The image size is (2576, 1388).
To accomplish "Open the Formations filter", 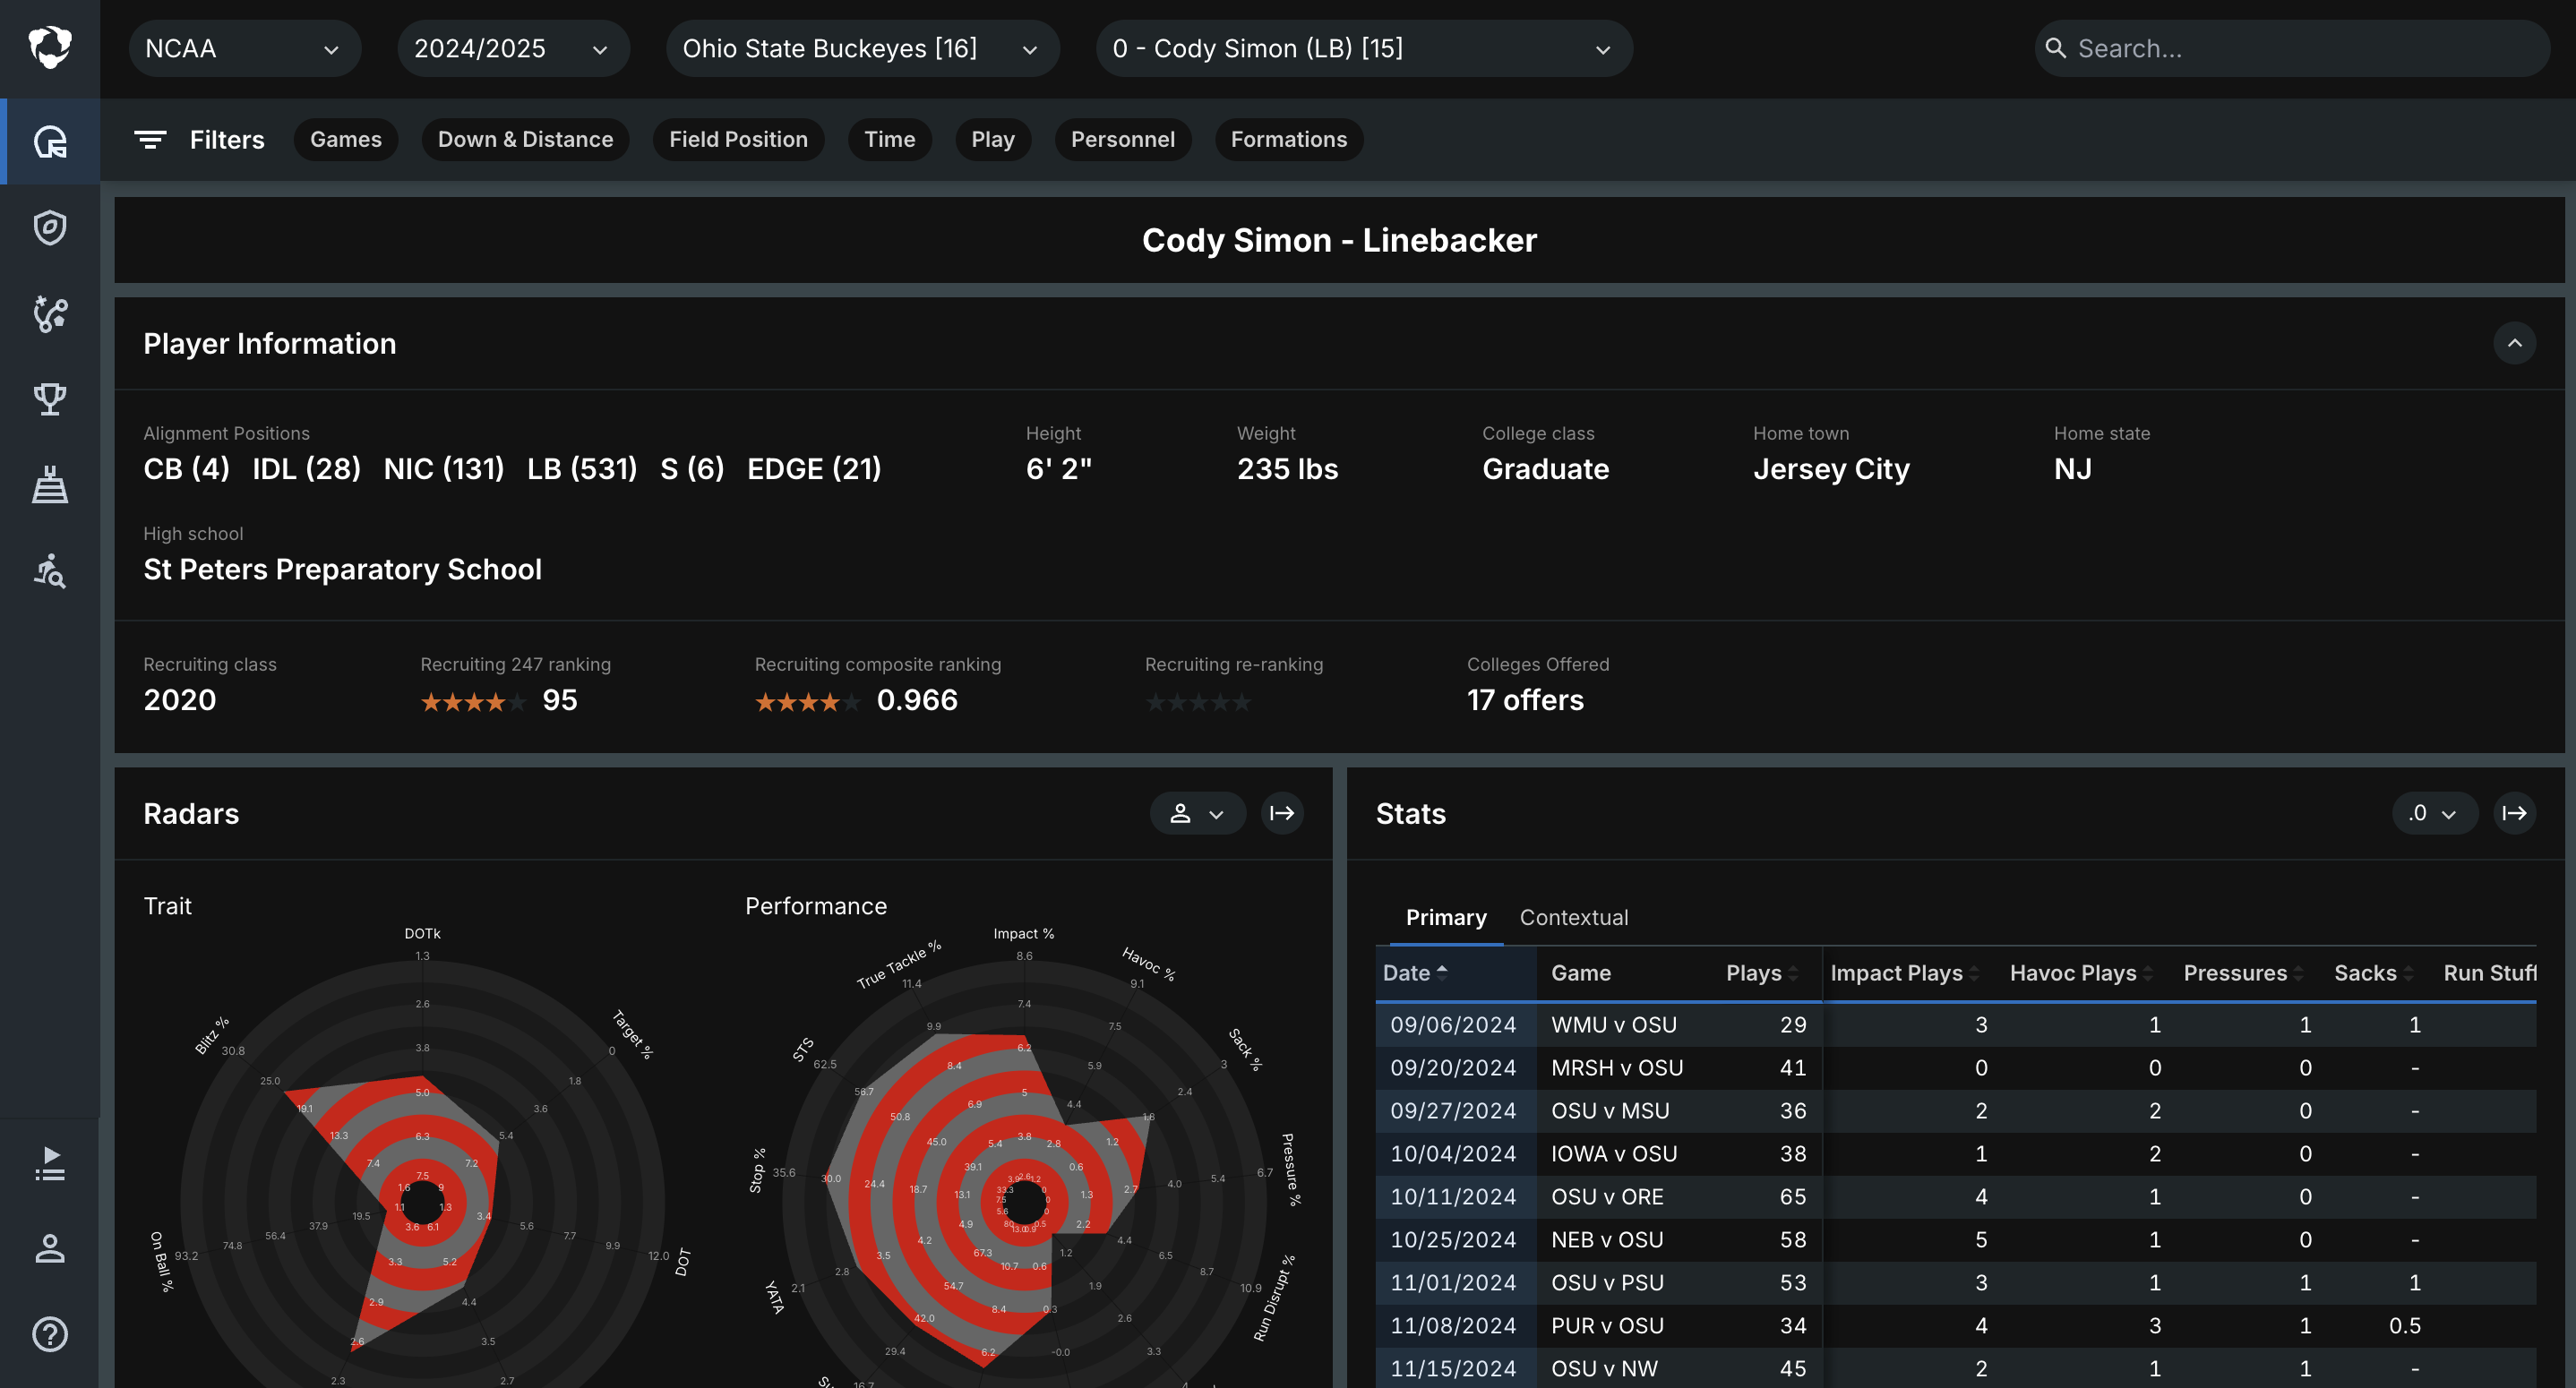I will pyautogui.click(x=1289, y=140).
